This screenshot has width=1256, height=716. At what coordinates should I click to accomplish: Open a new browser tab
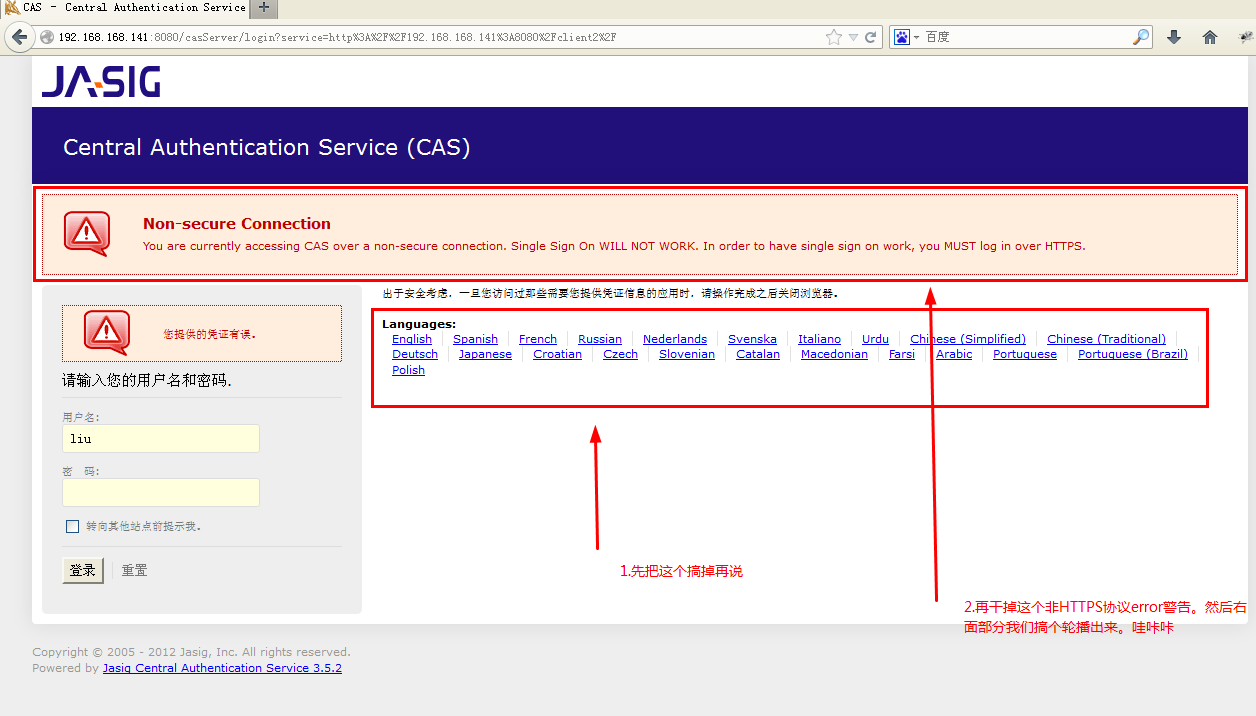tap(264, 8)
